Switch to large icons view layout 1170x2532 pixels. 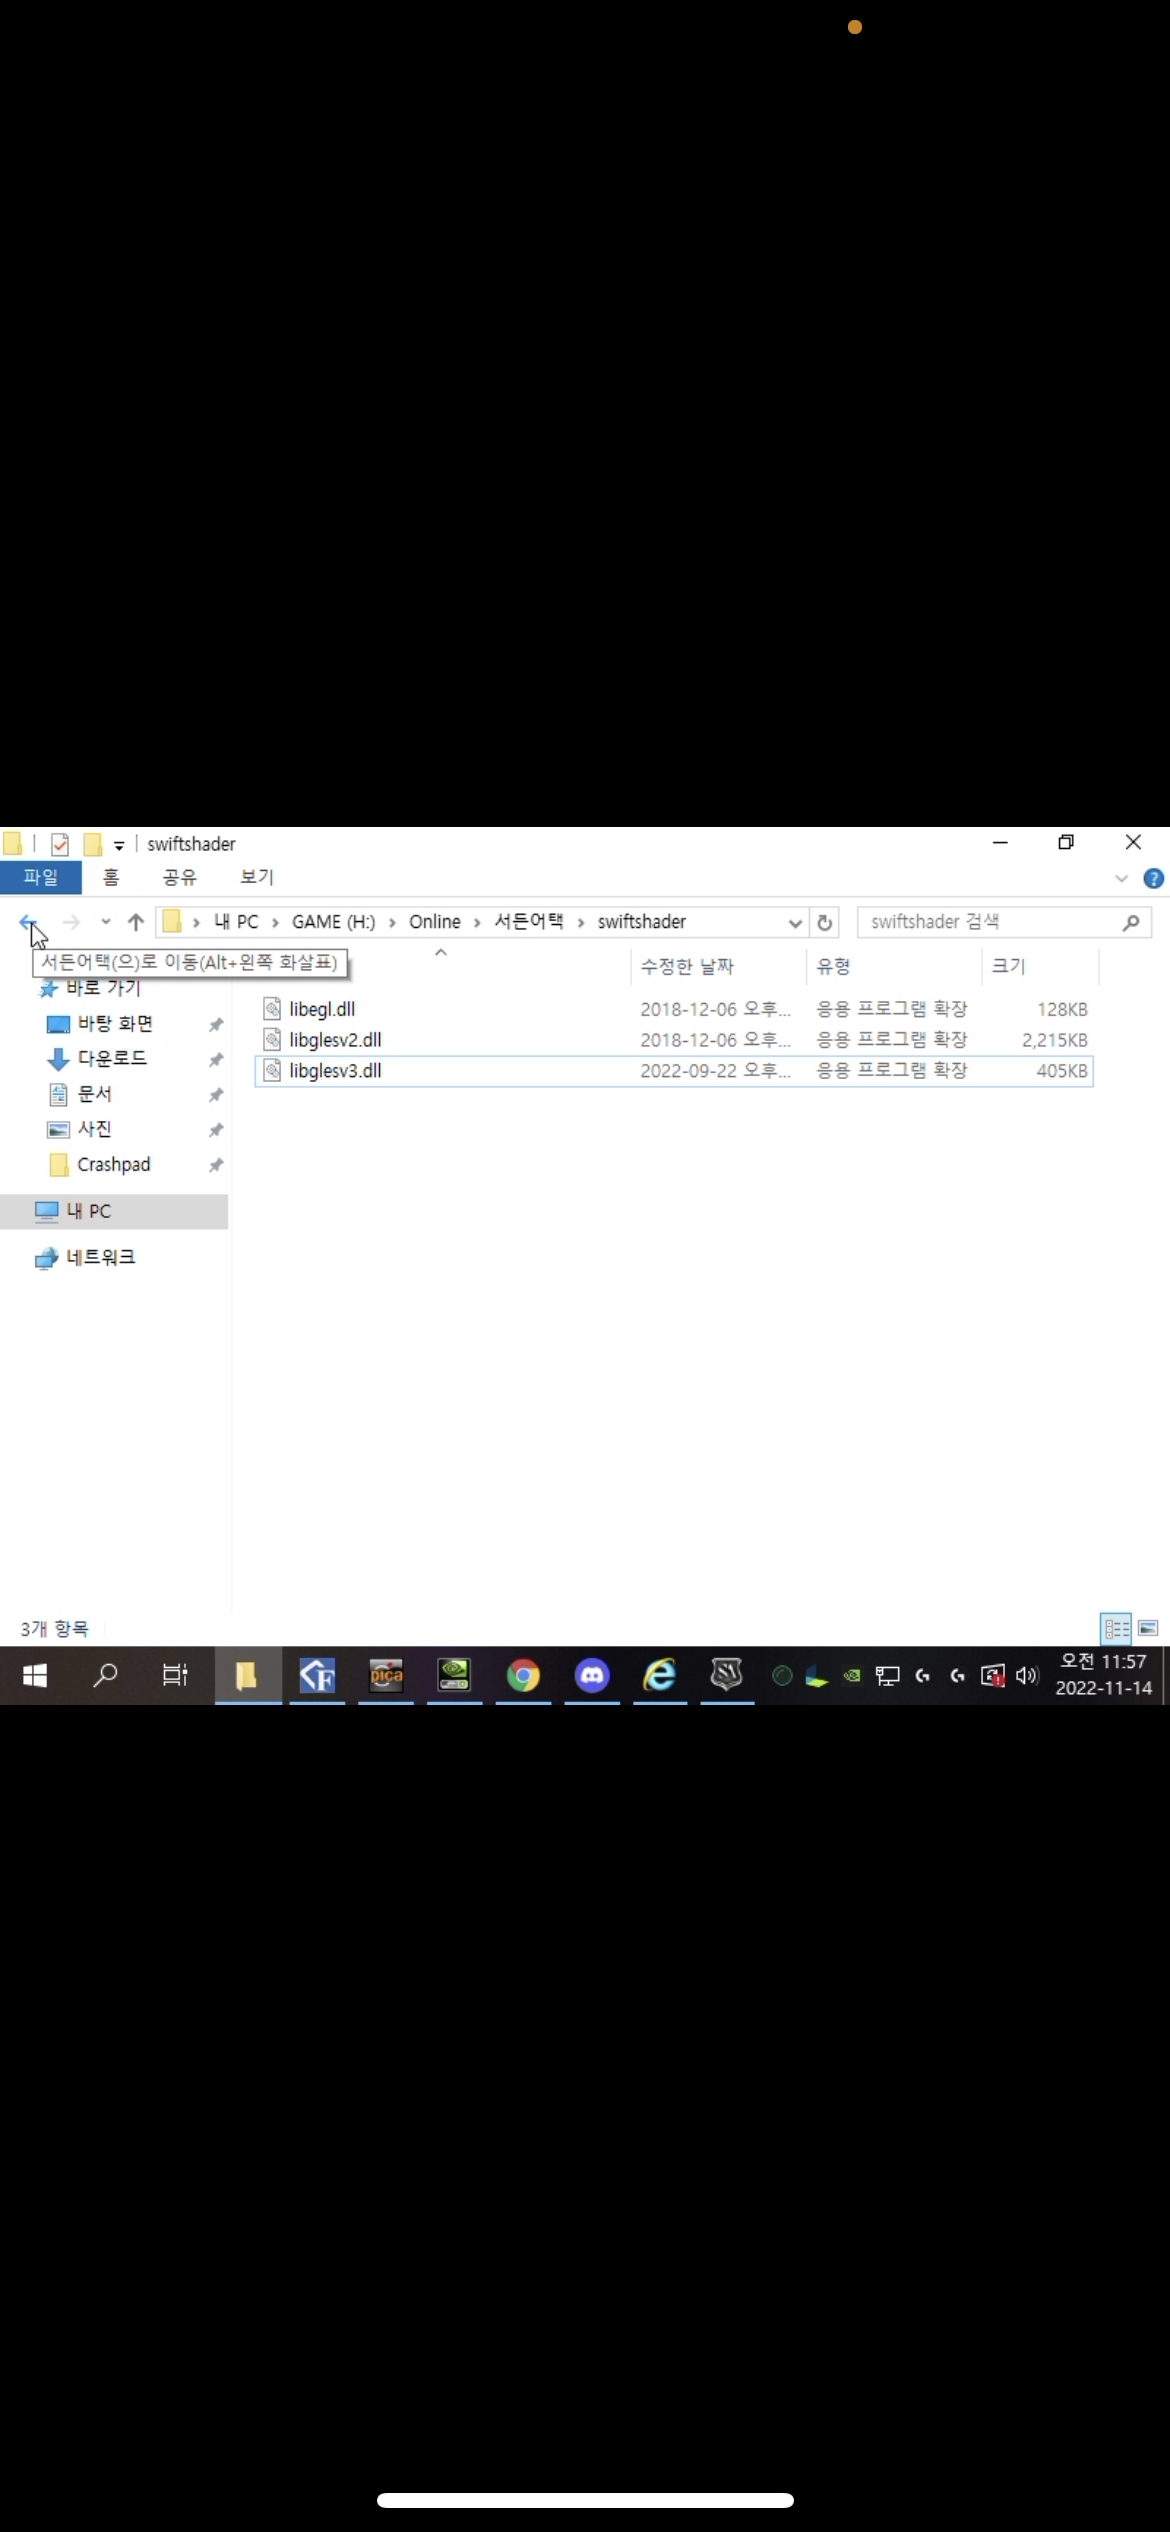pos(1148,1628)
